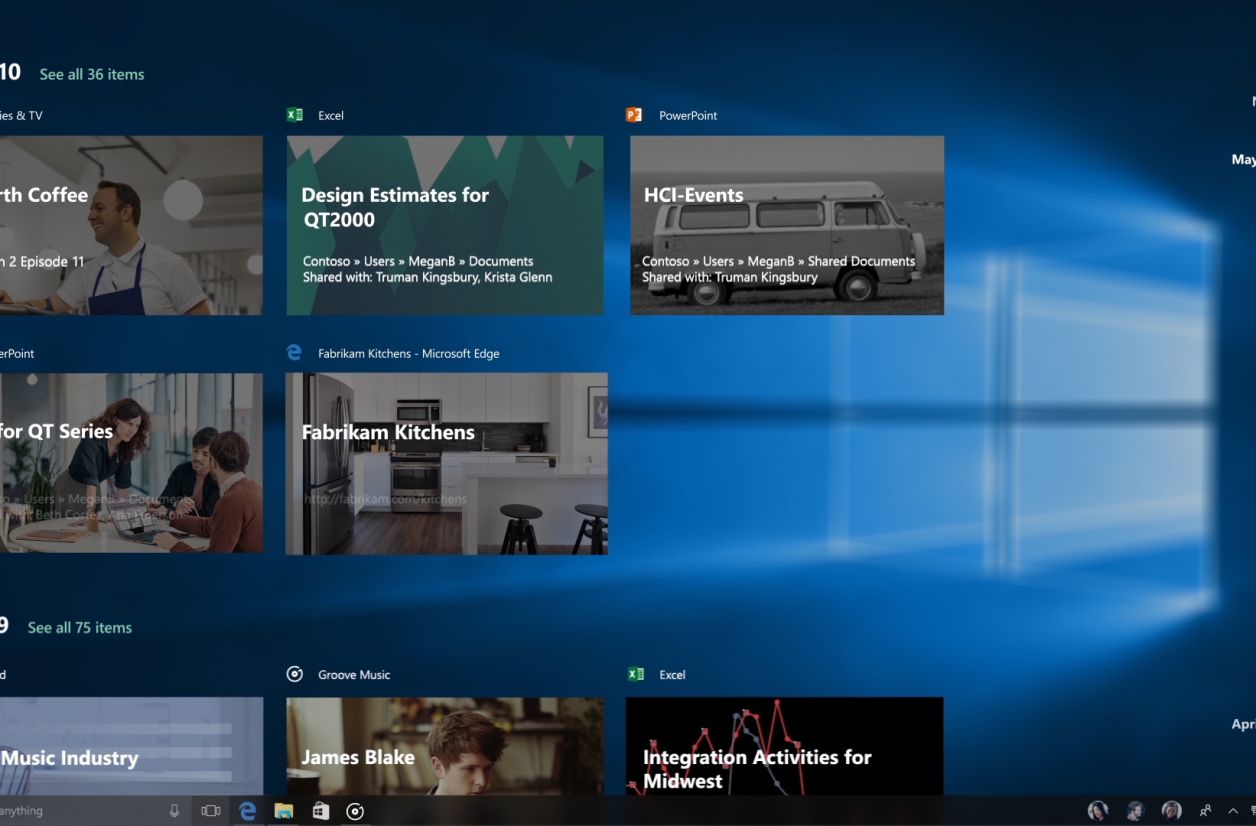This screenshot has height=826, width=1256.
Task: Jump to April on the timeline scrollbar
Action: [1243, 724]
